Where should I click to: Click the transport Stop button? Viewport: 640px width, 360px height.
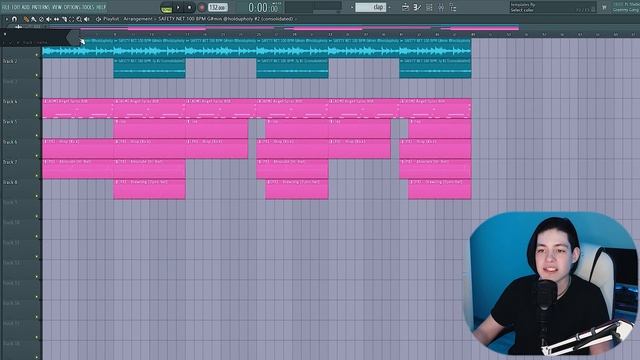click(189, 7)
